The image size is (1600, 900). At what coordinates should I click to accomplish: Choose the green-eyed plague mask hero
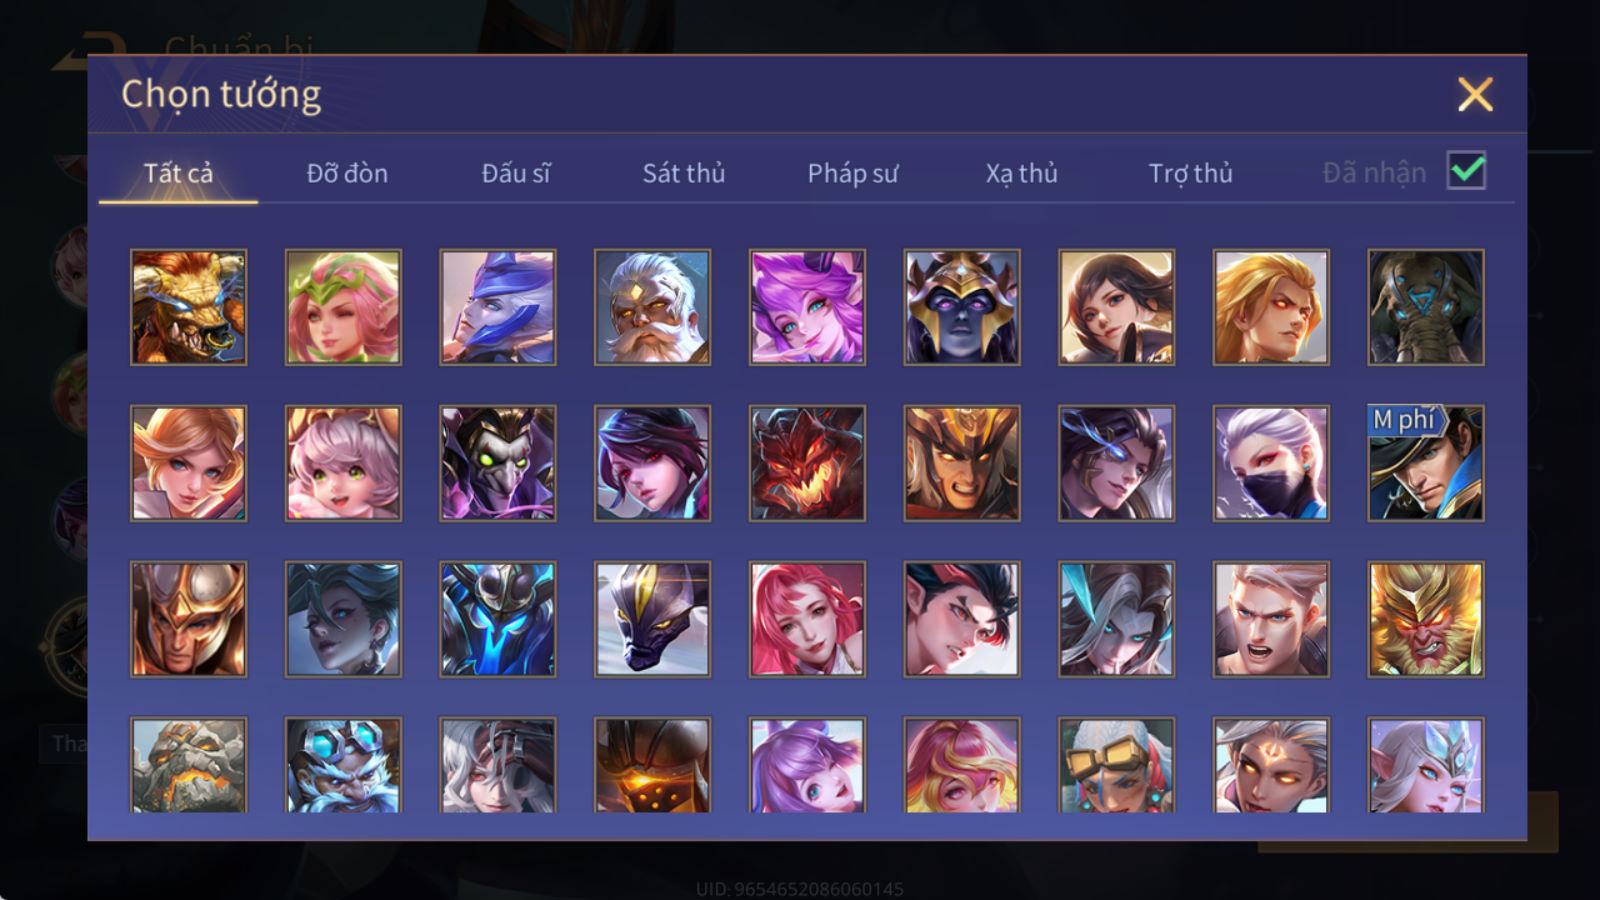click(498, 463)
